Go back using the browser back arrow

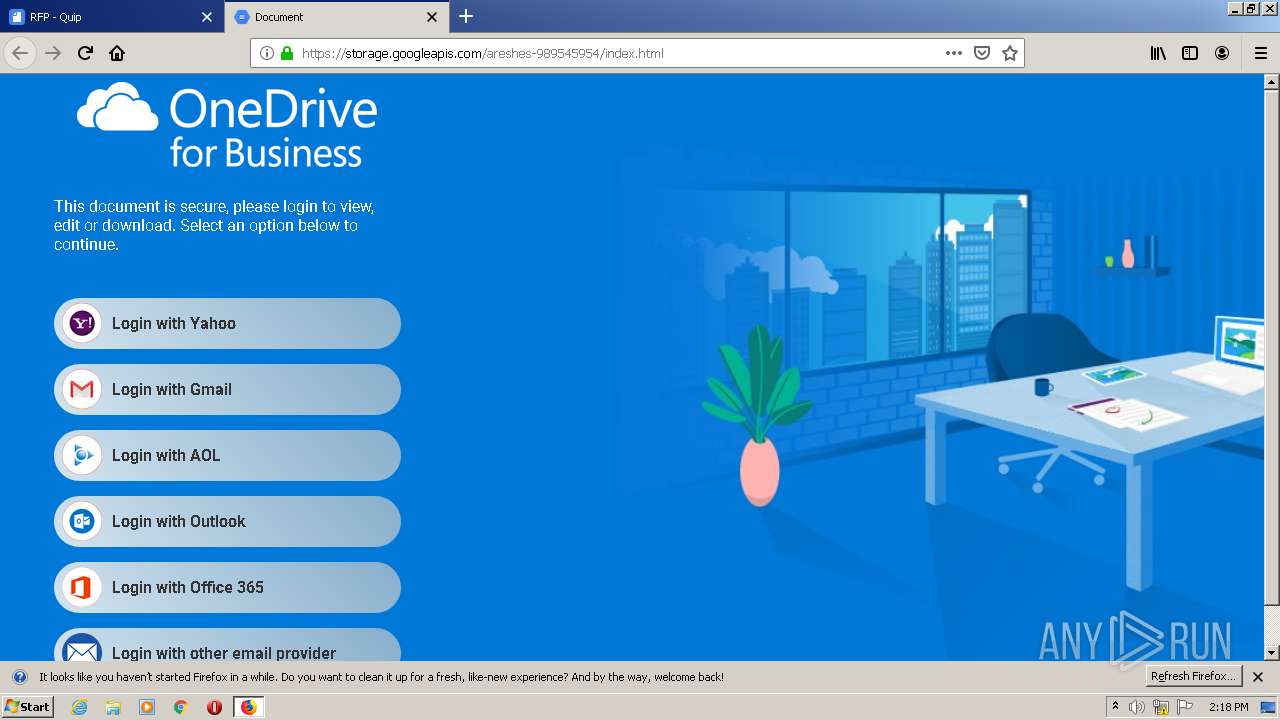(x=20, y=53)
